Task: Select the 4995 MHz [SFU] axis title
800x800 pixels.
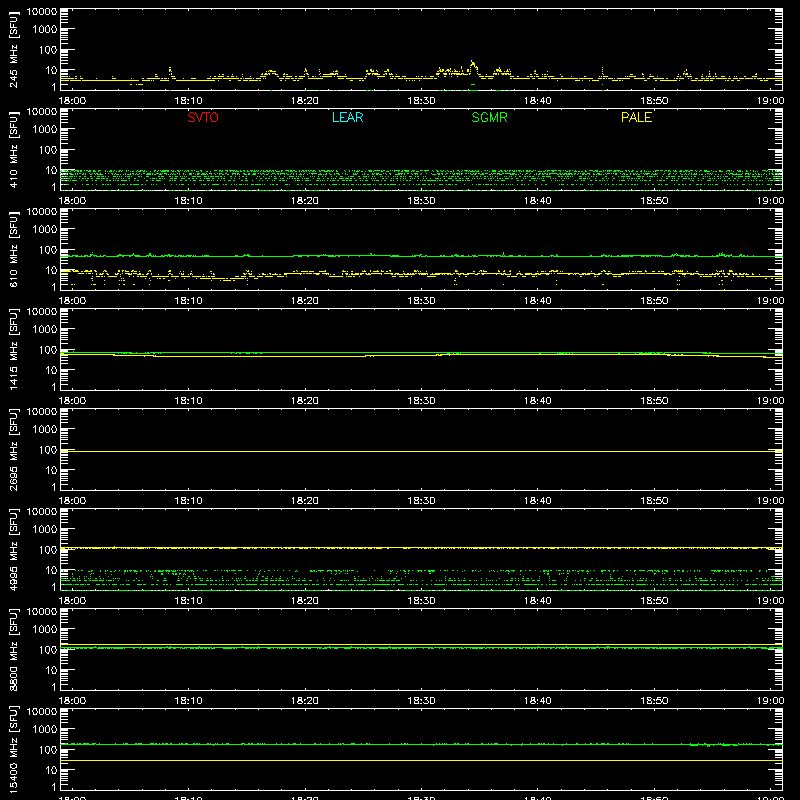Action: point(14,549)
